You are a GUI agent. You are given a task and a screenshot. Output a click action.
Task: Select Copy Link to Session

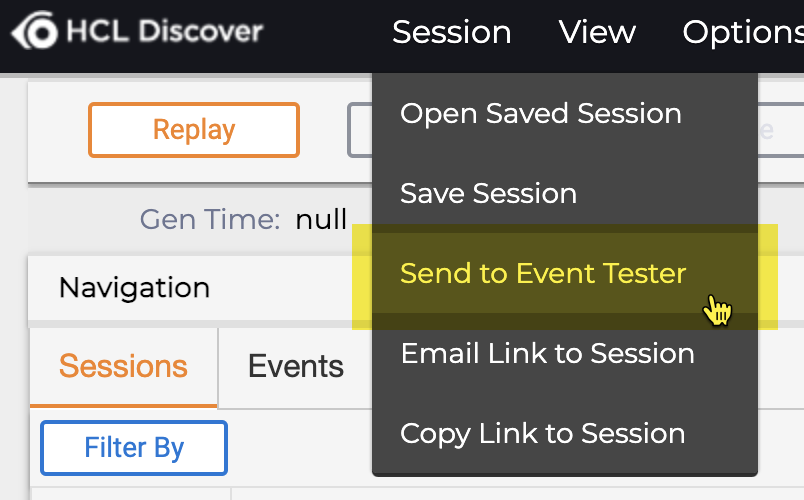point(542,433)
